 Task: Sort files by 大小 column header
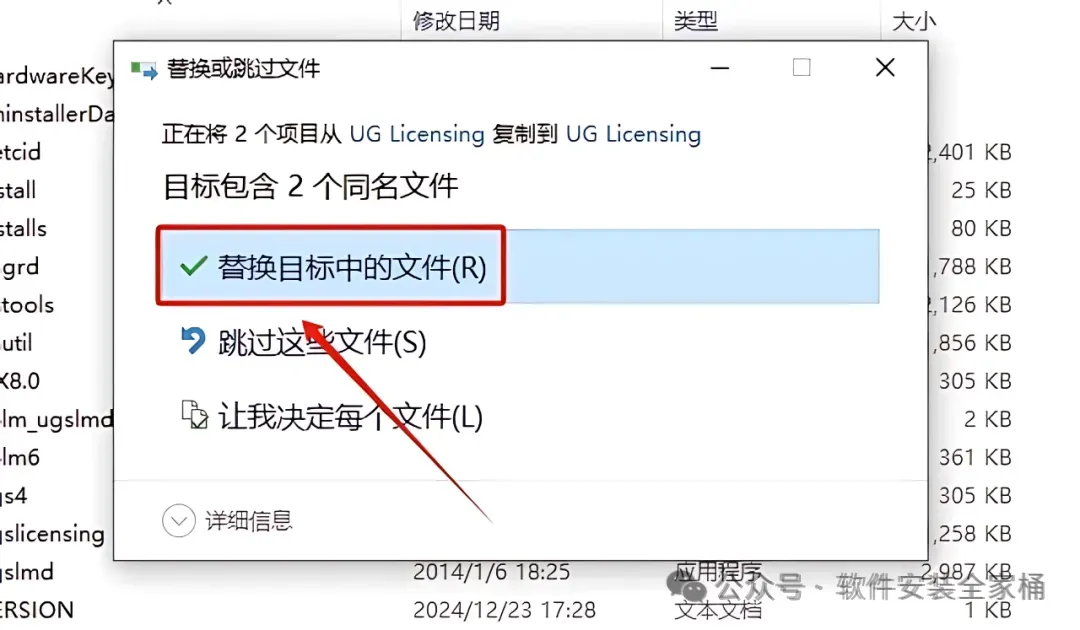(x=913, y=21)
